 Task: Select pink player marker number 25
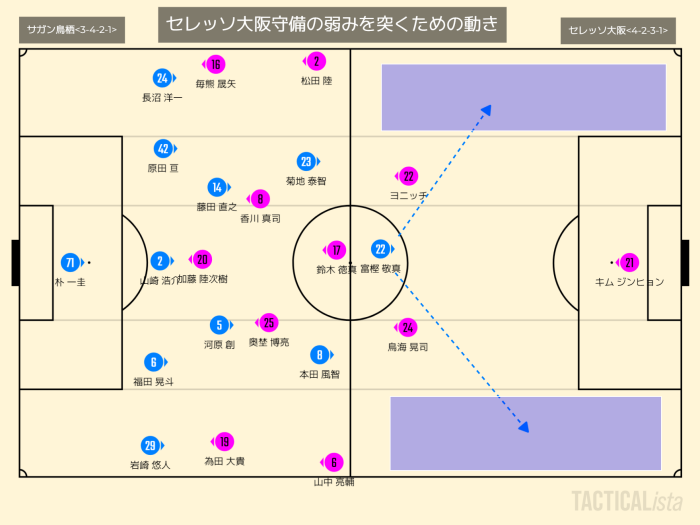click(269, 322)
